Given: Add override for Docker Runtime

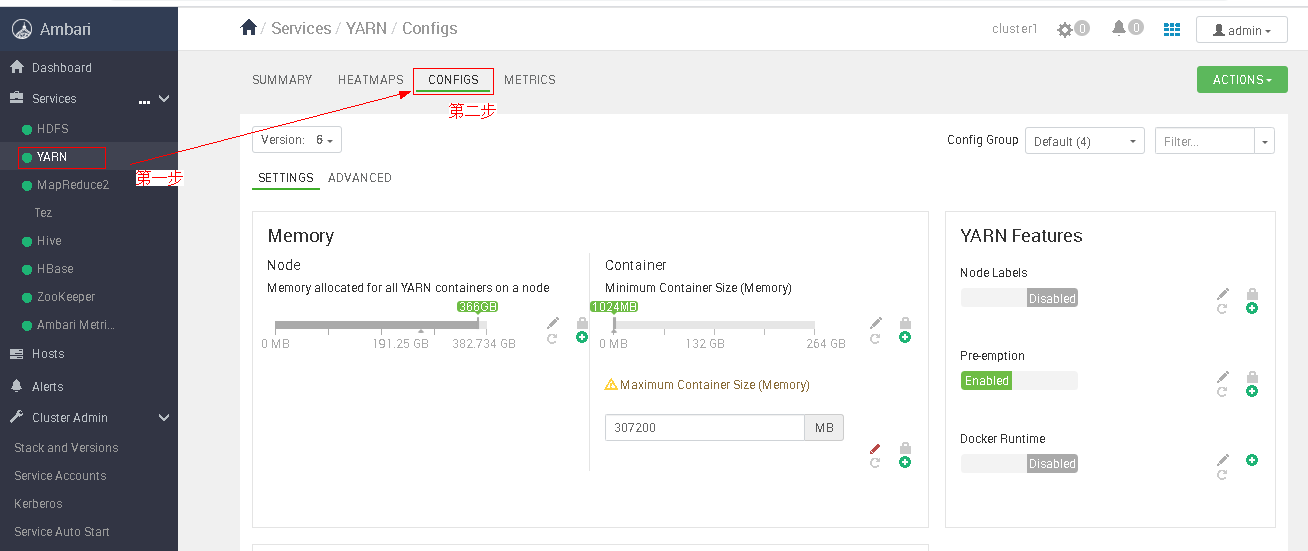Looking at the screenshot, I should tap(1252, 460).
